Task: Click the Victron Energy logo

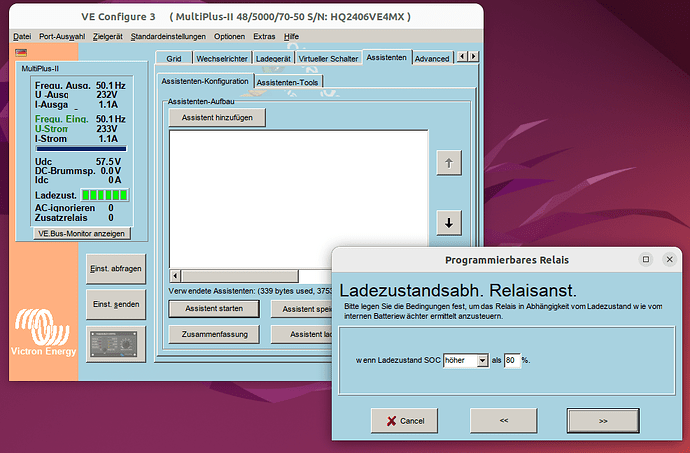Action: coord(43,332)
